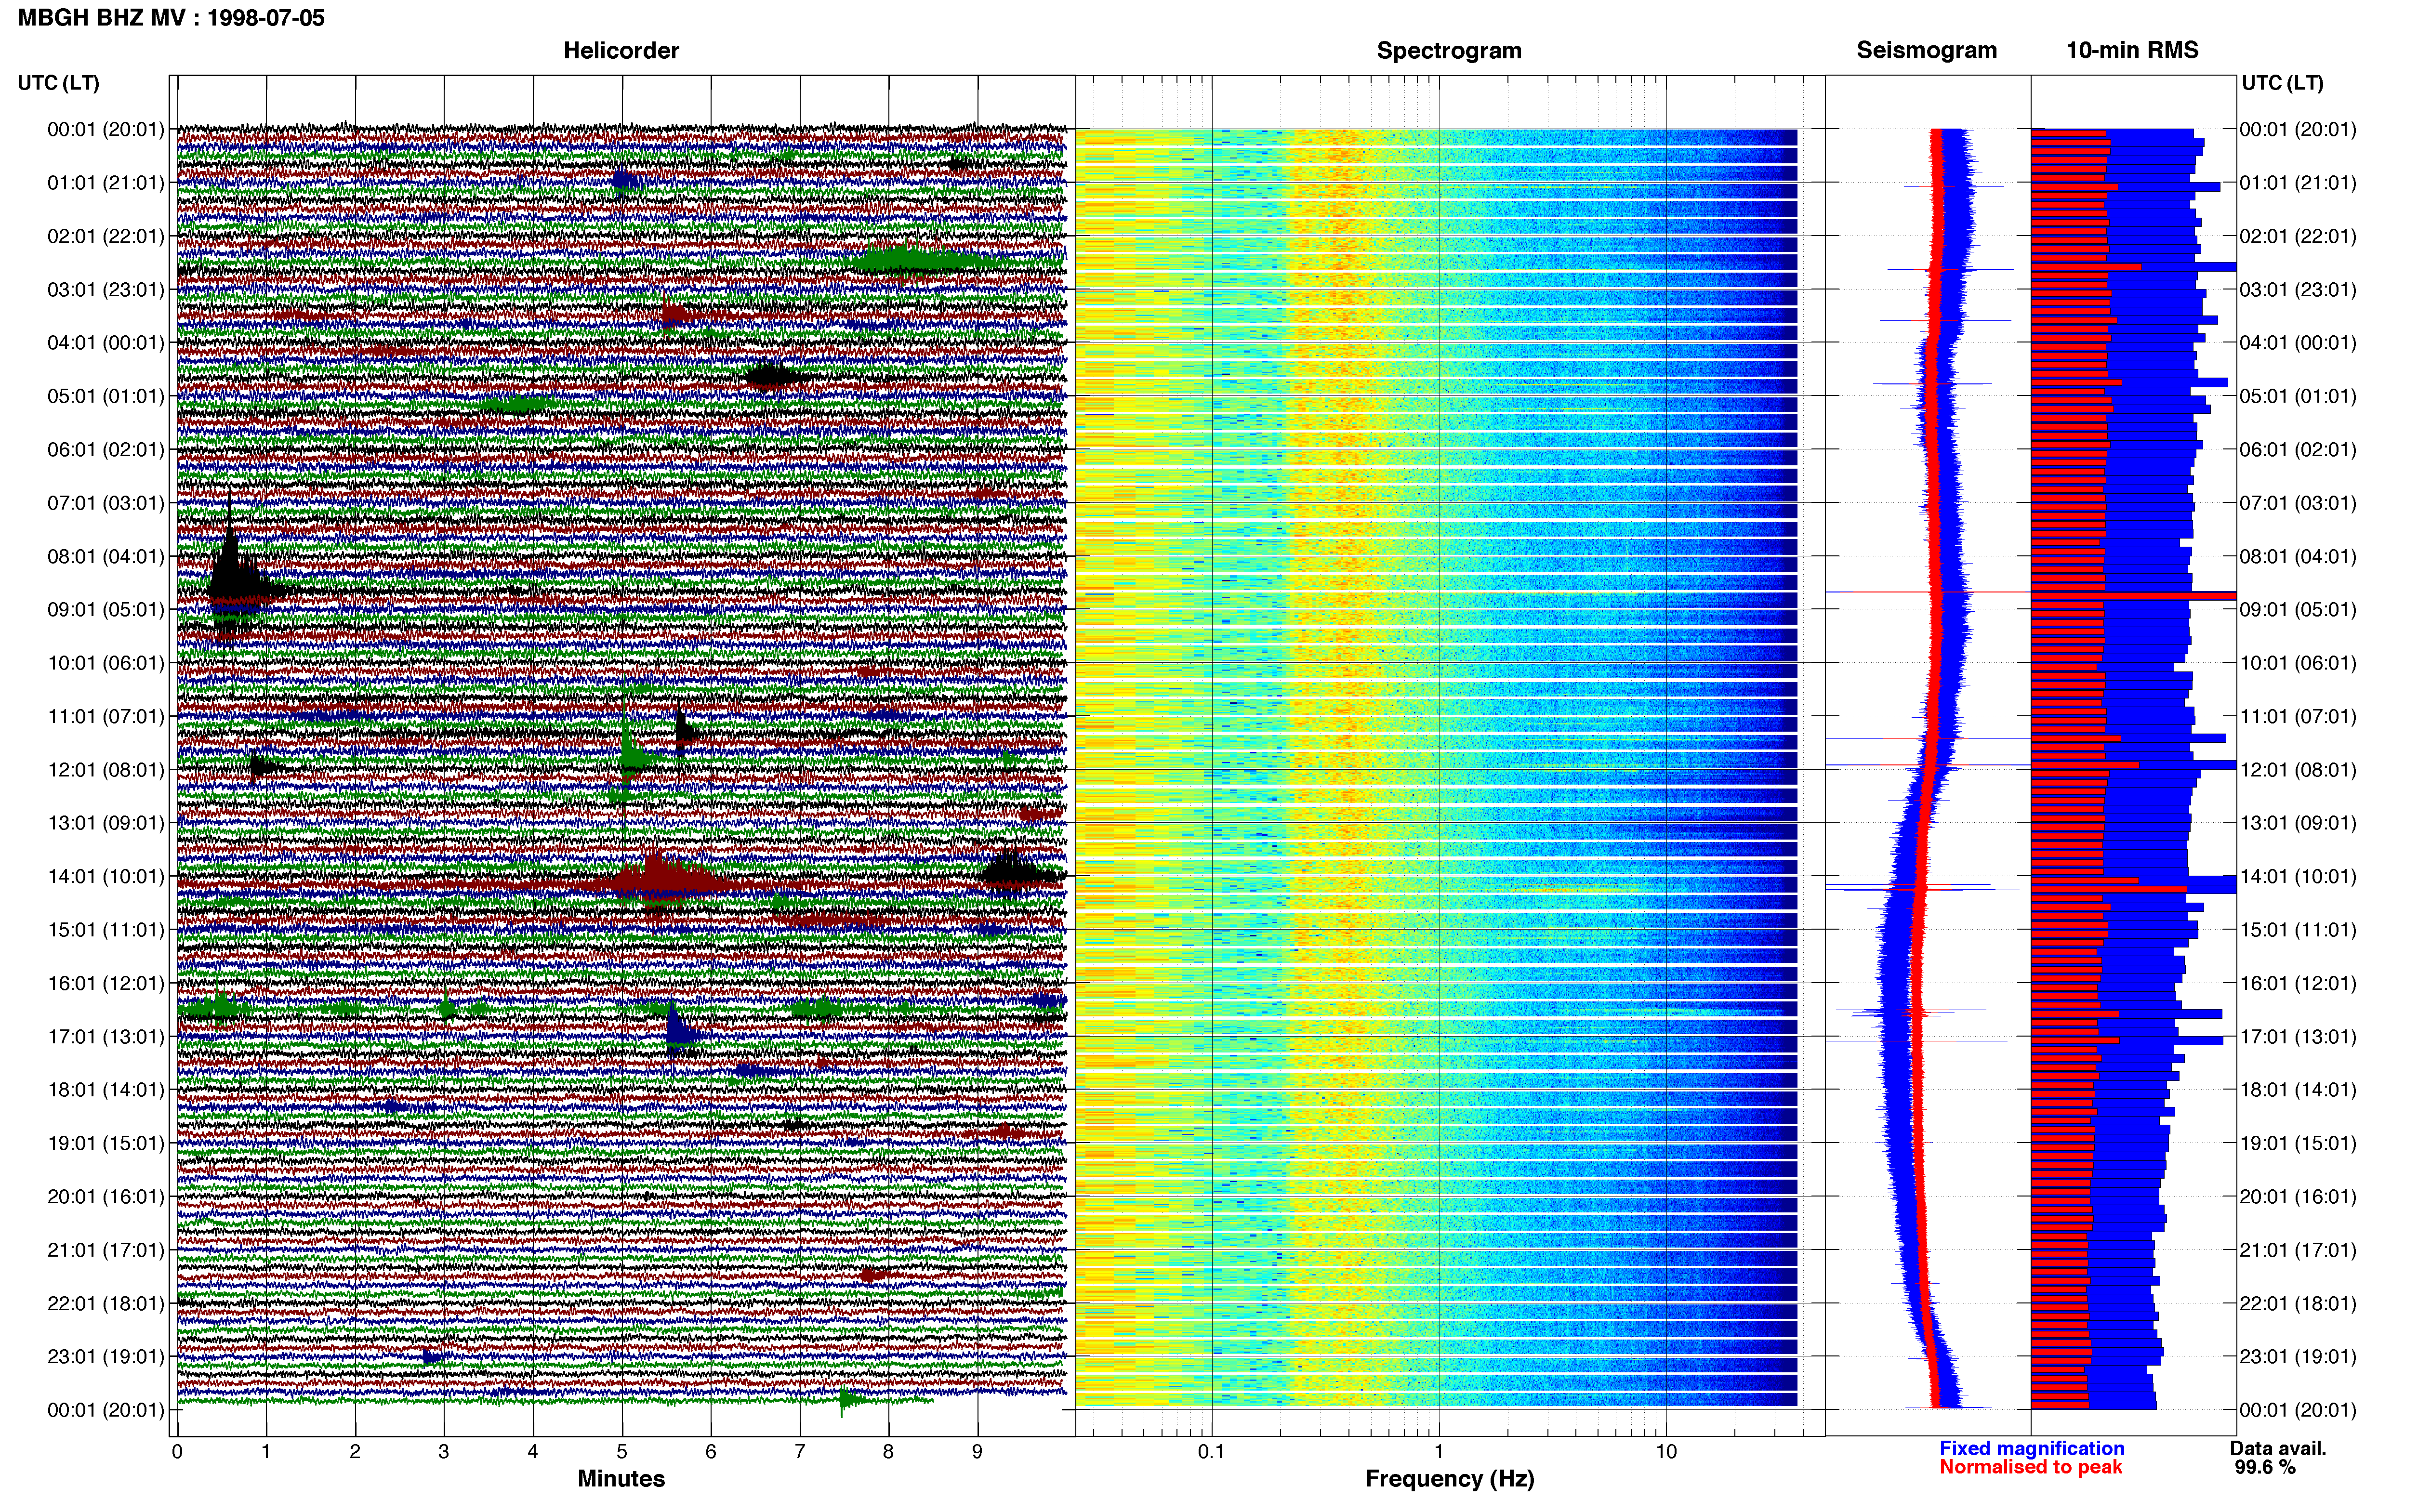
Task: Click minute tick label '9' on helicorder axis
Action: (977, 1451)
